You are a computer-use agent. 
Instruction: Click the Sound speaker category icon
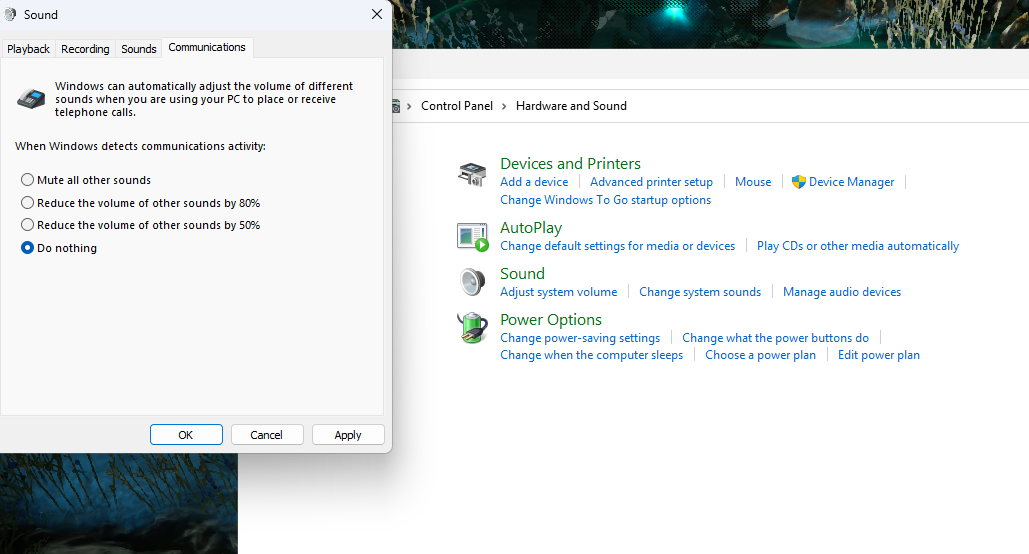(472, 282)
